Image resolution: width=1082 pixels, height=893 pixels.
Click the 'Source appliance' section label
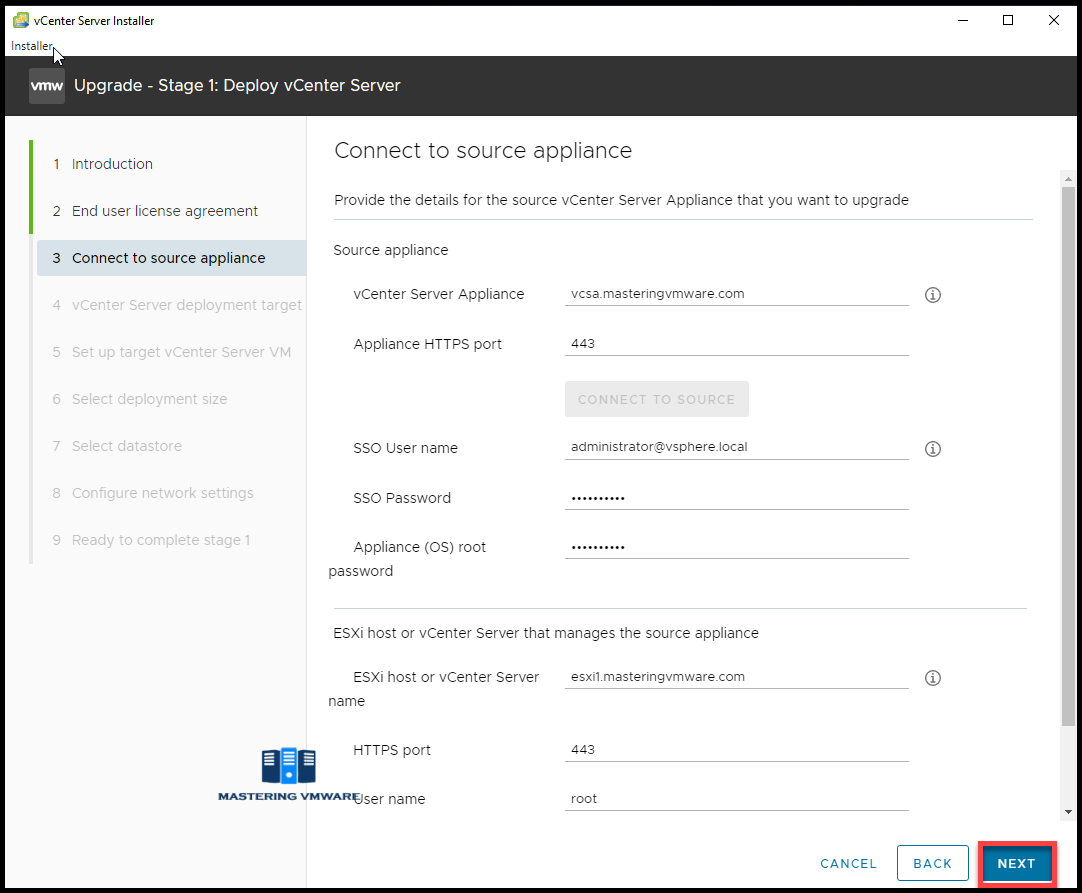[391, 250]
